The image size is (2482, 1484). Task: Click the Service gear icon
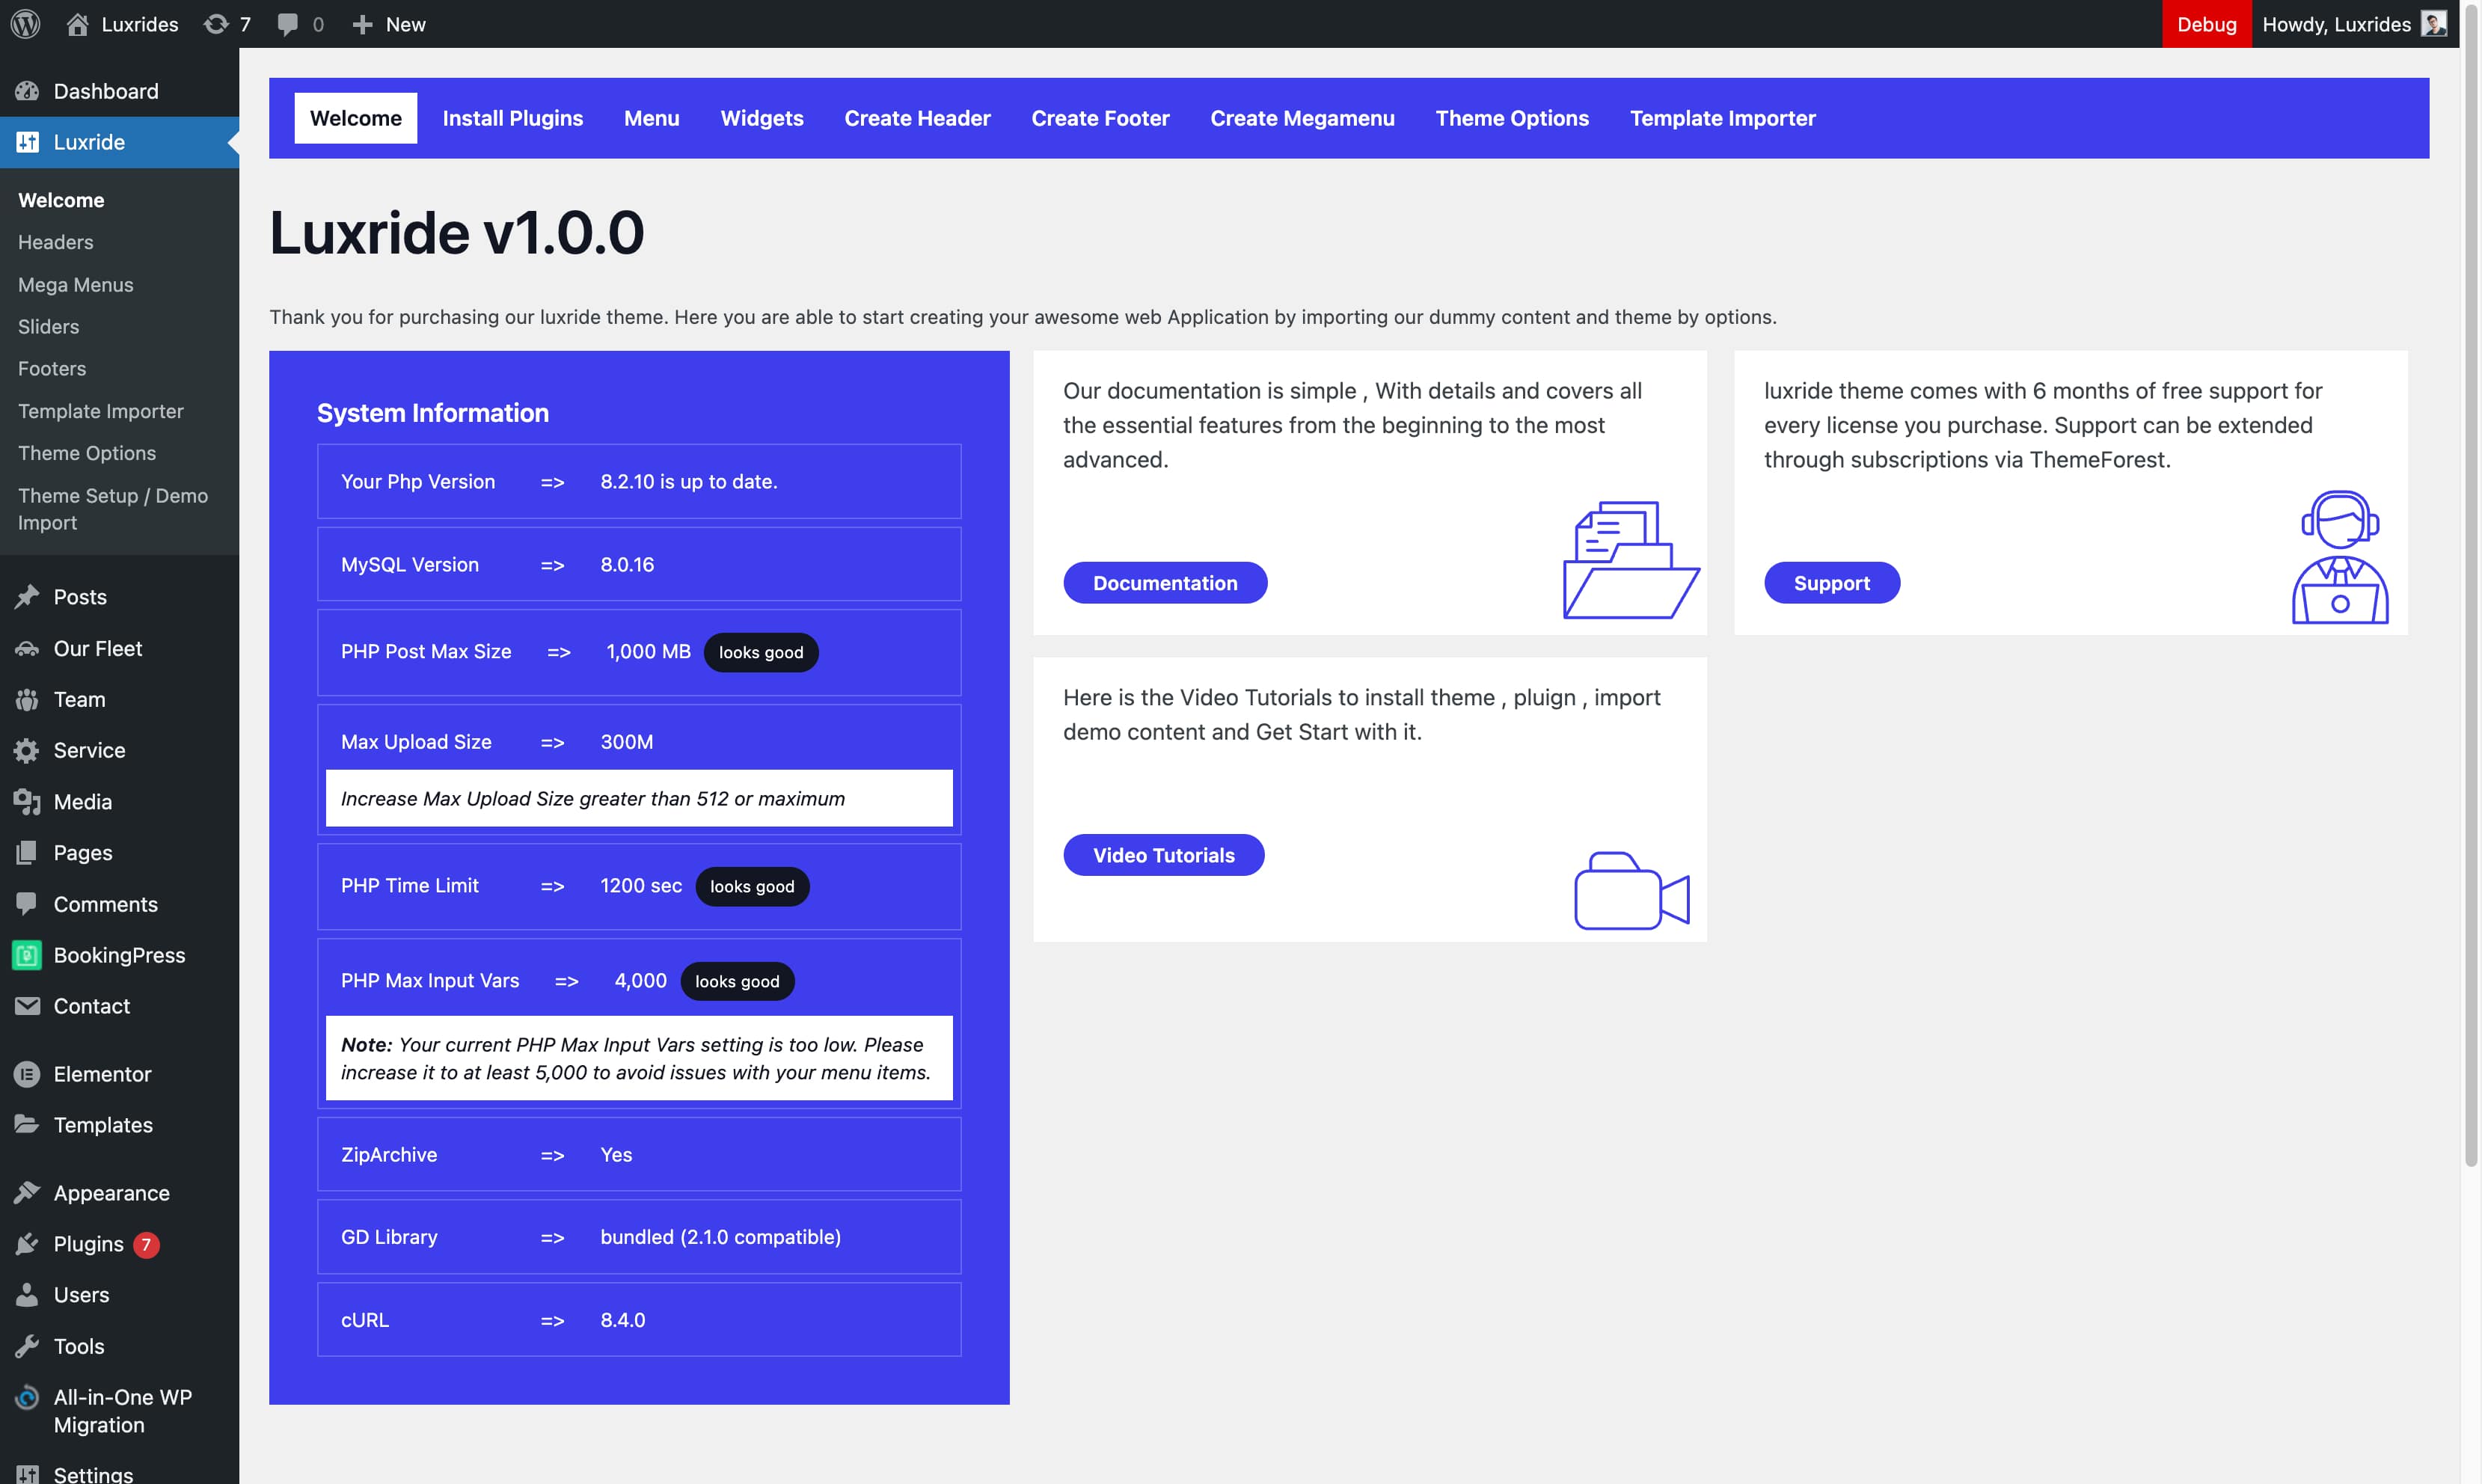27,750
